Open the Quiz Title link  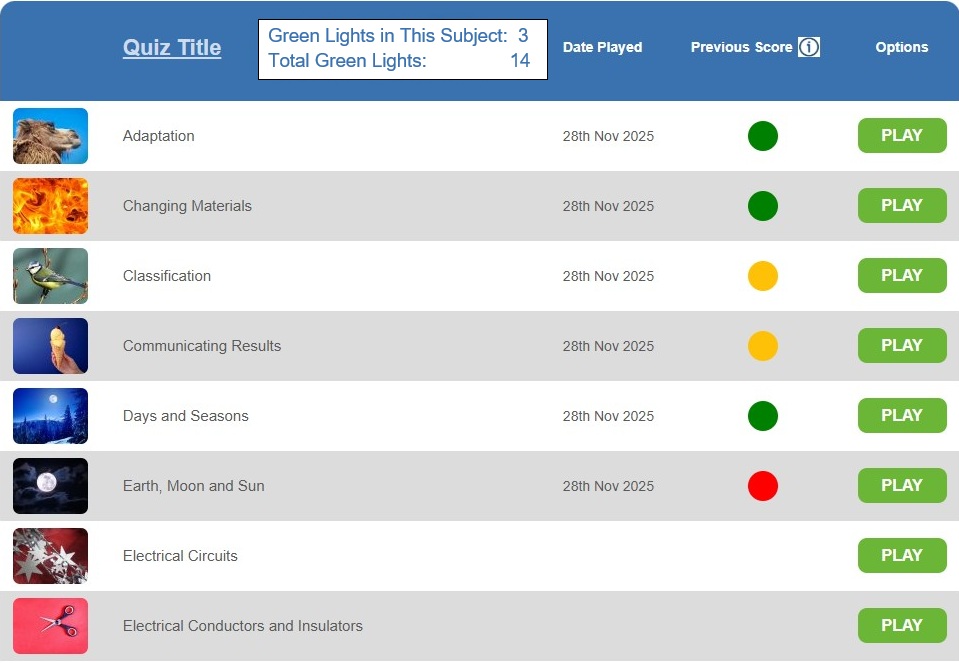click(170, 46)
